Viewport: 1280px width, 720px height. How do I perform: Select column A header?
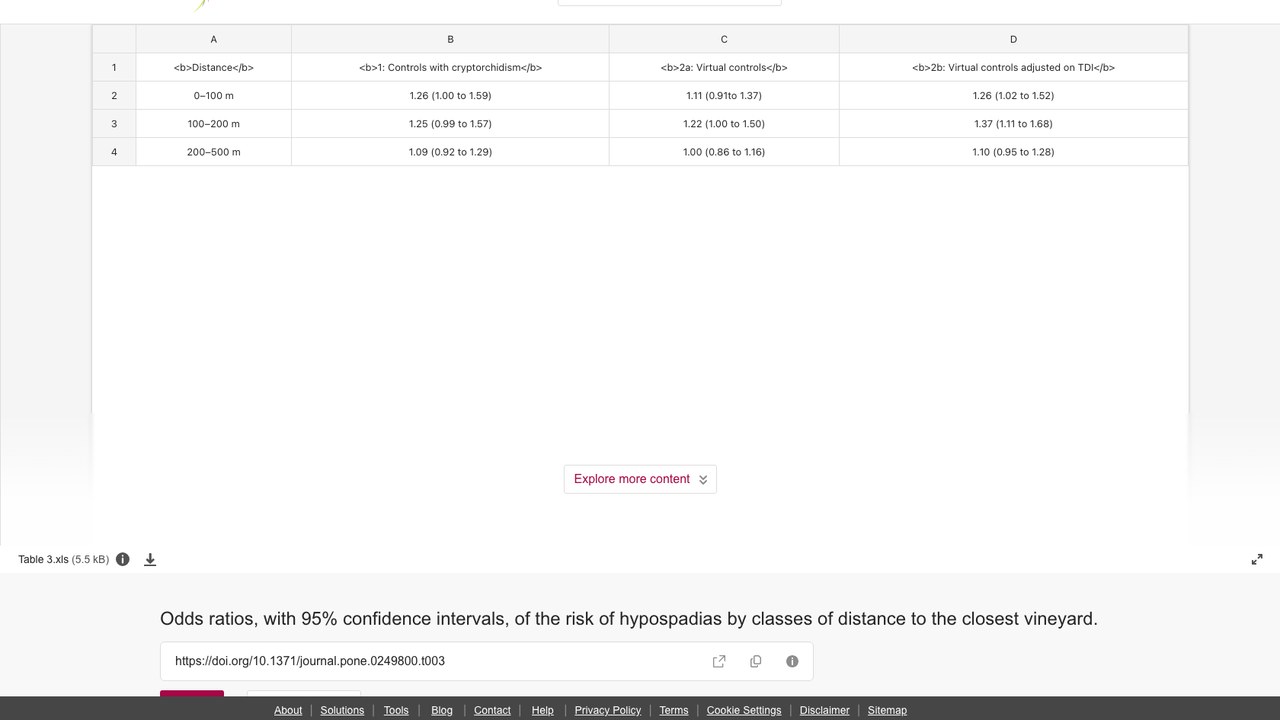tap(213, 39)
